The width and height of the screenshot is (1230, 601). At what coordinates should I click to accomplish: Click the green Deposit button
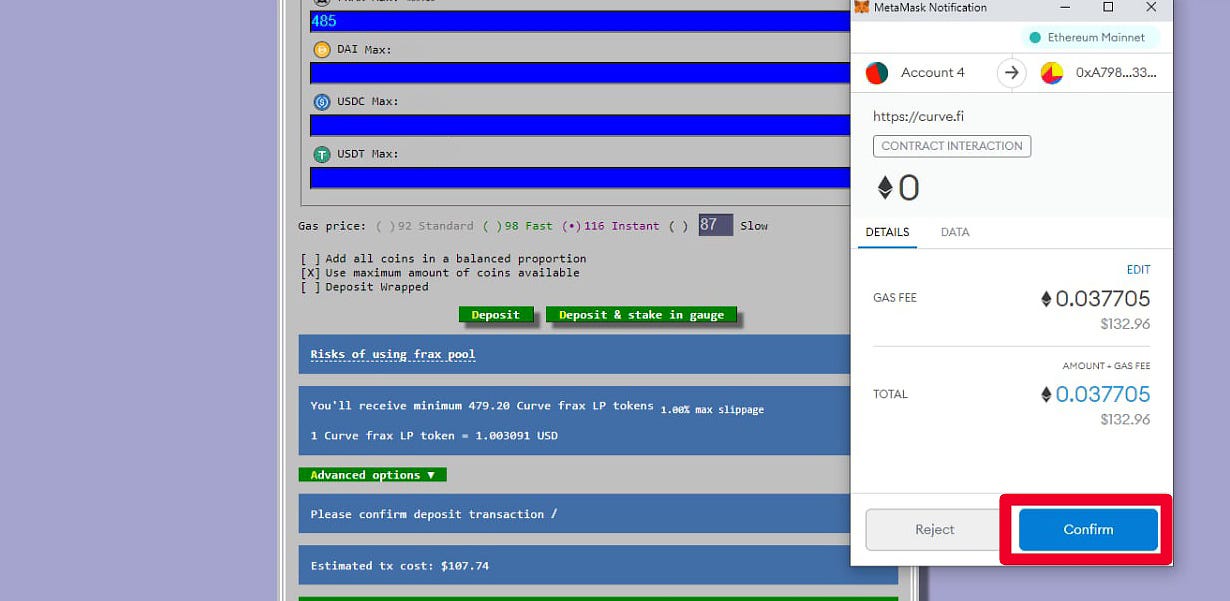click(496, 315)
